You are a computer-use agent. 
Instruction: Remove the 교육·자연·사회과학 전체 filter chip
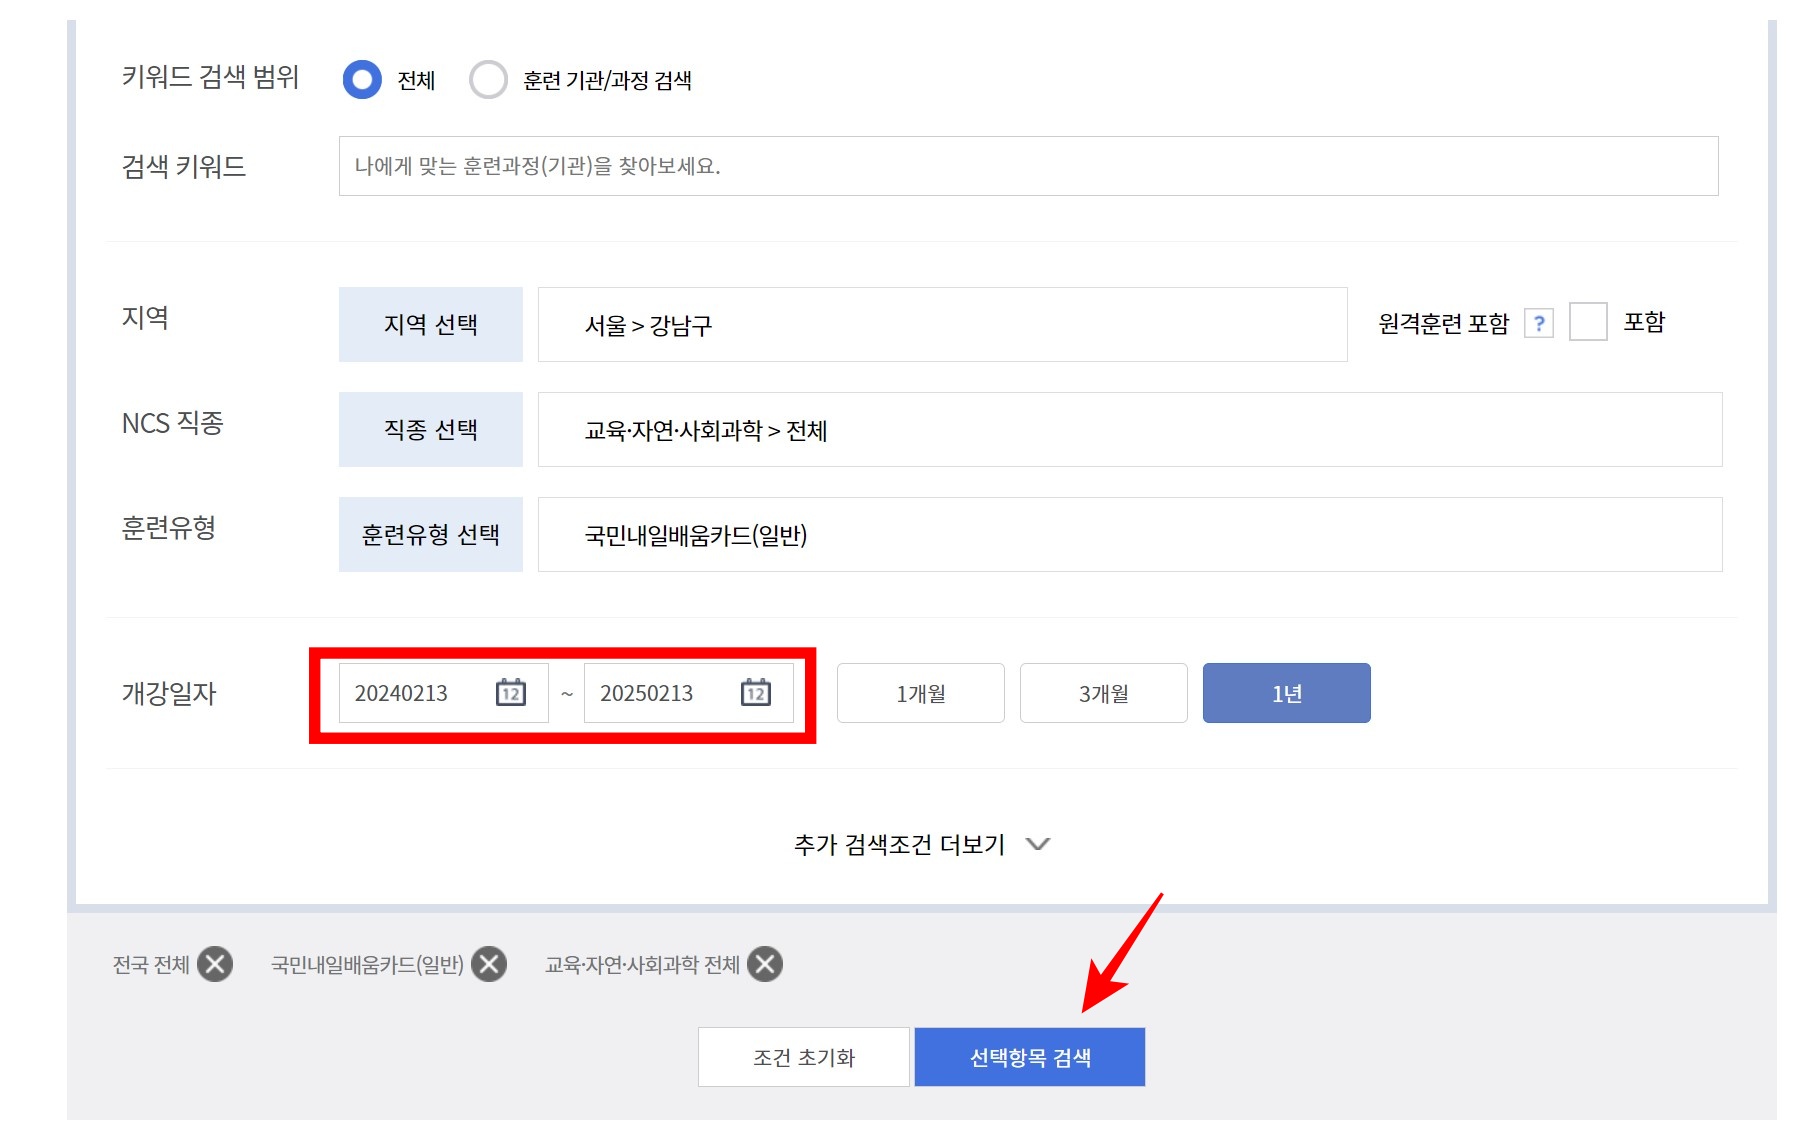(765, 963)
